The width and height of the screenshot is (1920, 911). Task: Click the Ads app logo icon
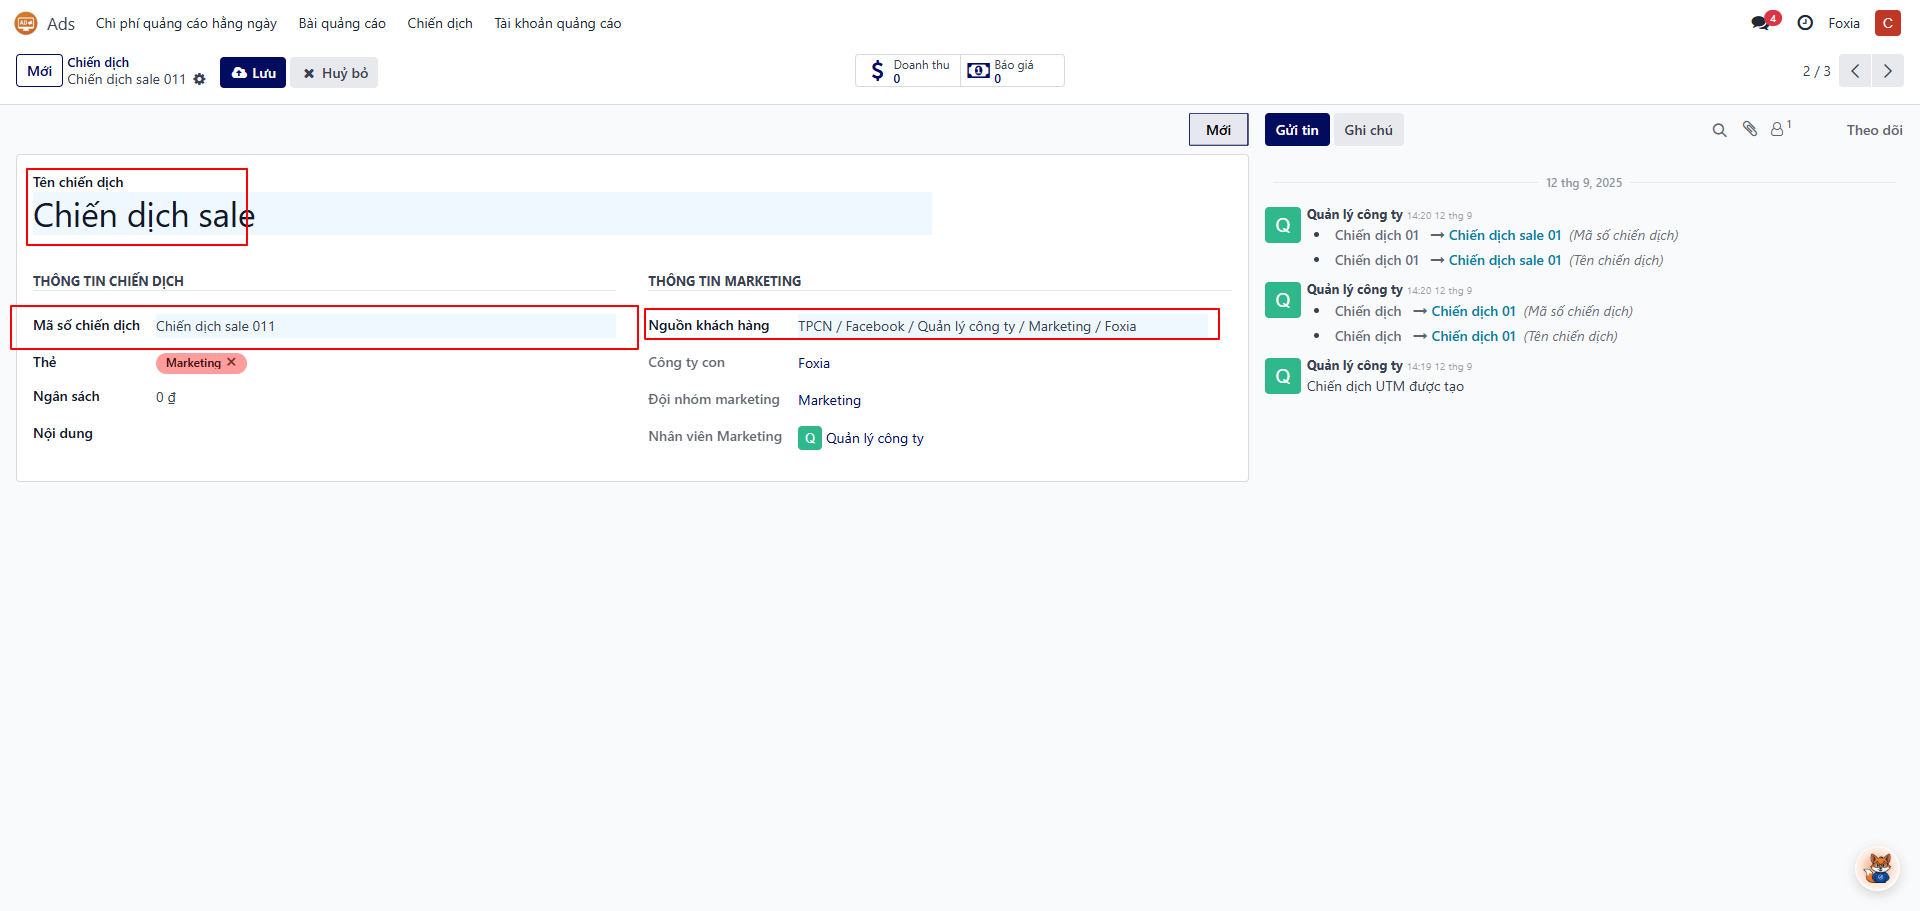tap(26, 23)
